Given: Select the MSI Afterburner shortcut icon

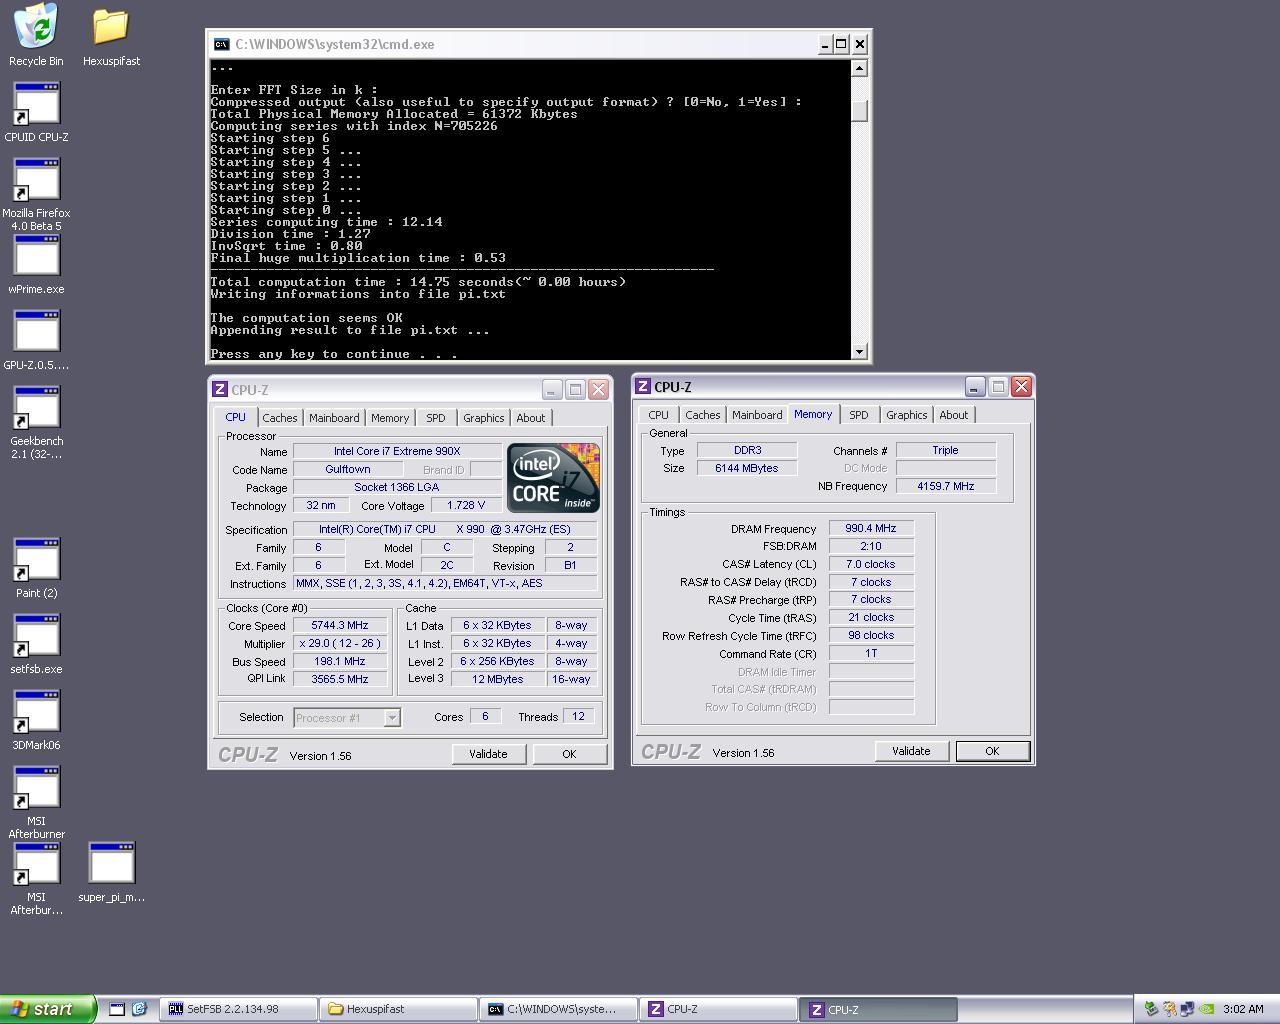Looking at the screenshot, I should pos(37,787).
